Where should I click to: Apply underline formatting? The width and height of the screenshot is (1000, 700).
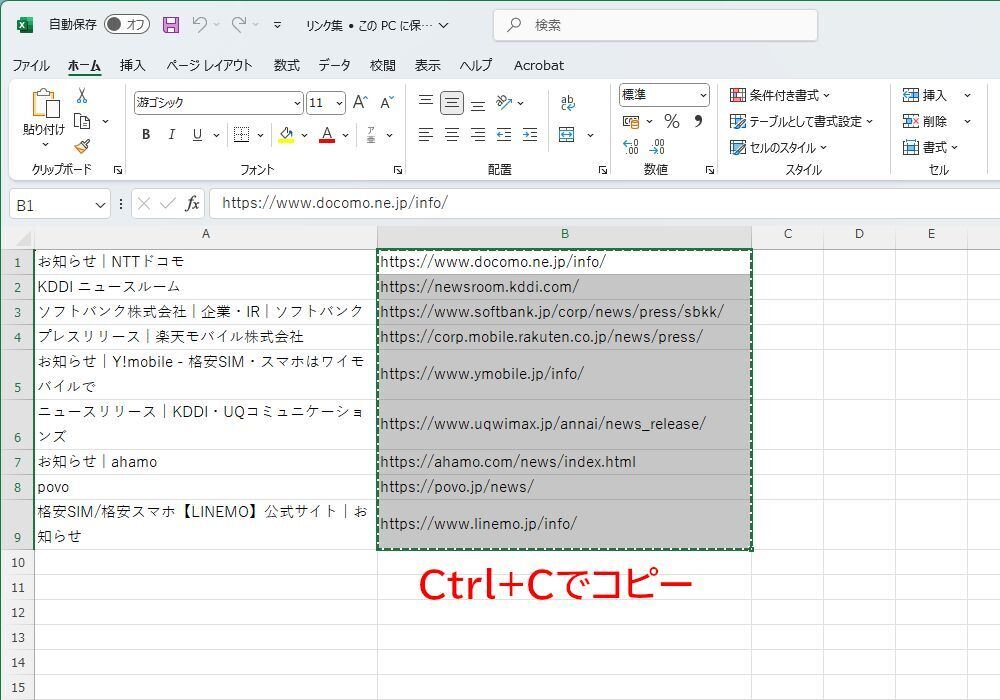198,135
